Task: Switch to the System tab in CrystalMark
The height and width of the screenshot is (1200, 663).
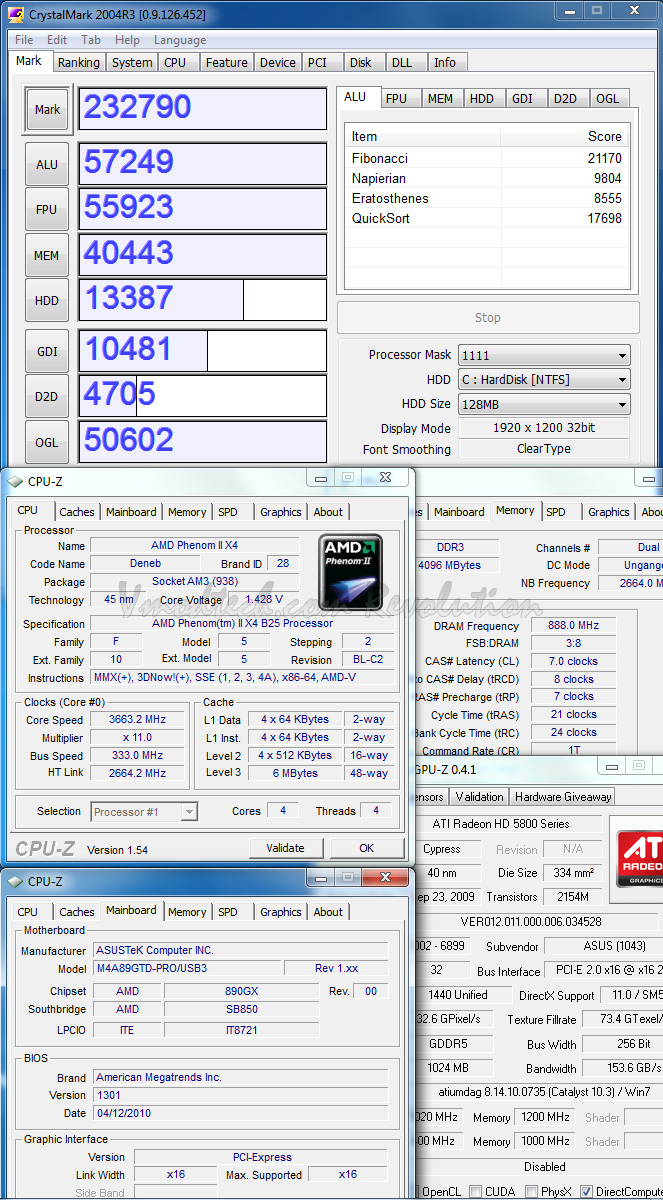Action: pos(132,62)
